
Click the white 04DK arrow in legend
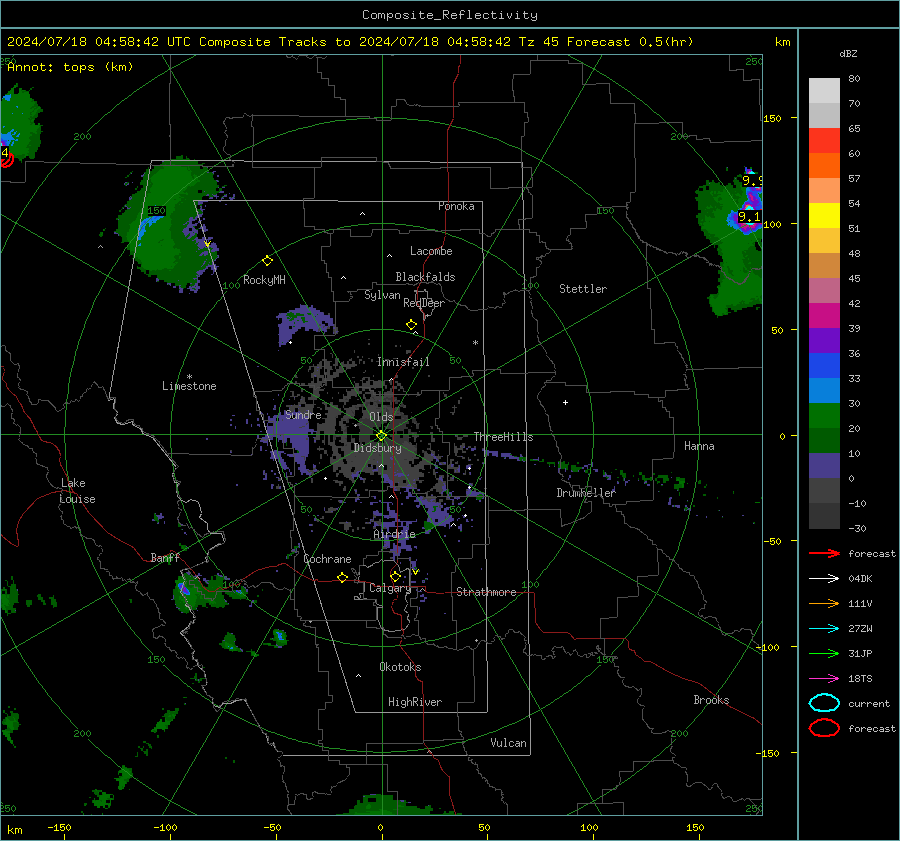click(x=824, y=578)
